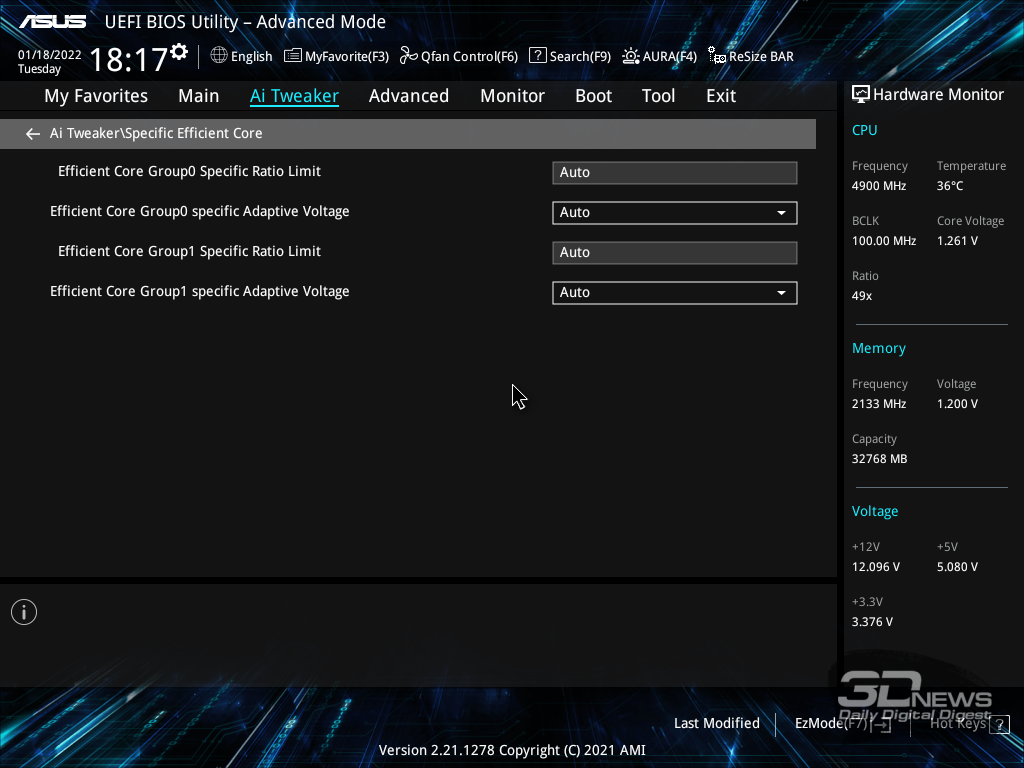
Task: Click the Voltage section heading
Action: [x=875, y=511]
